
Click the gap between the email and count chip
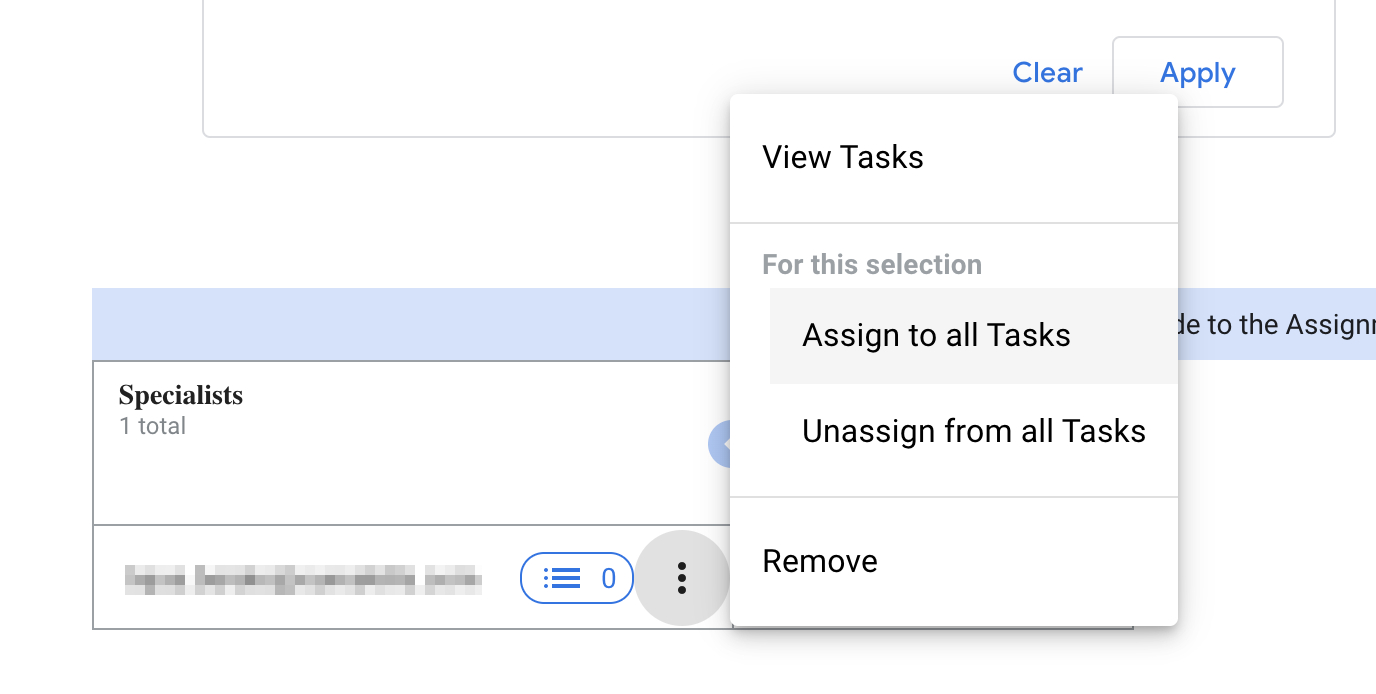click(501, 578)
